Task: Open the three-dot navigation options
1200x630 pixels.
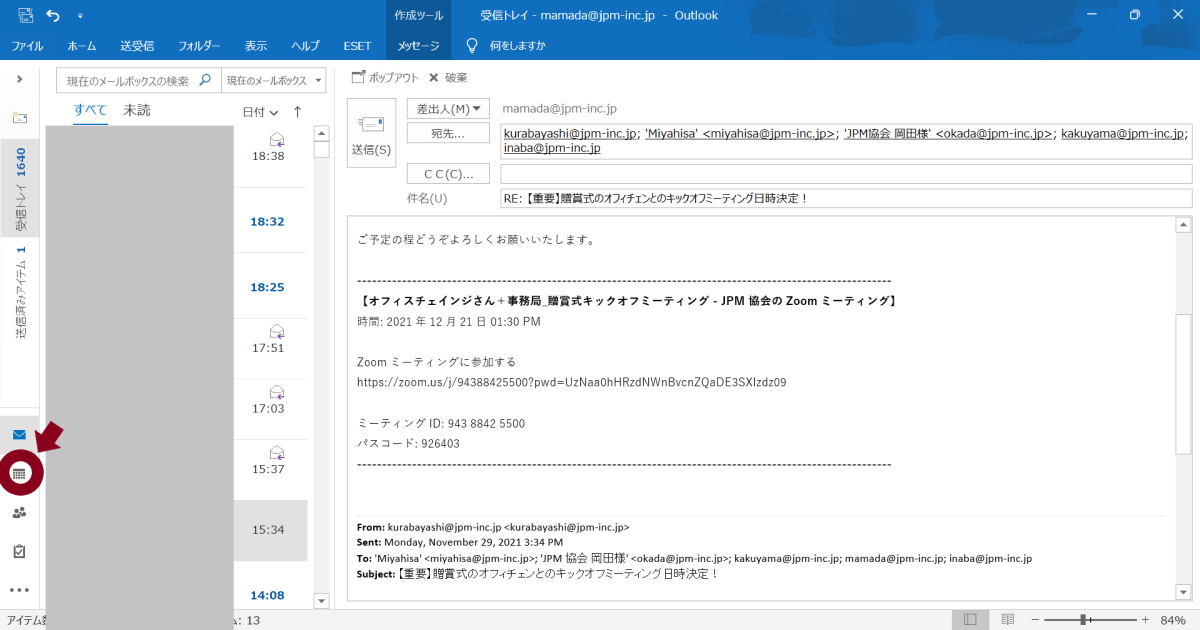Action: [x=19, y=590]
